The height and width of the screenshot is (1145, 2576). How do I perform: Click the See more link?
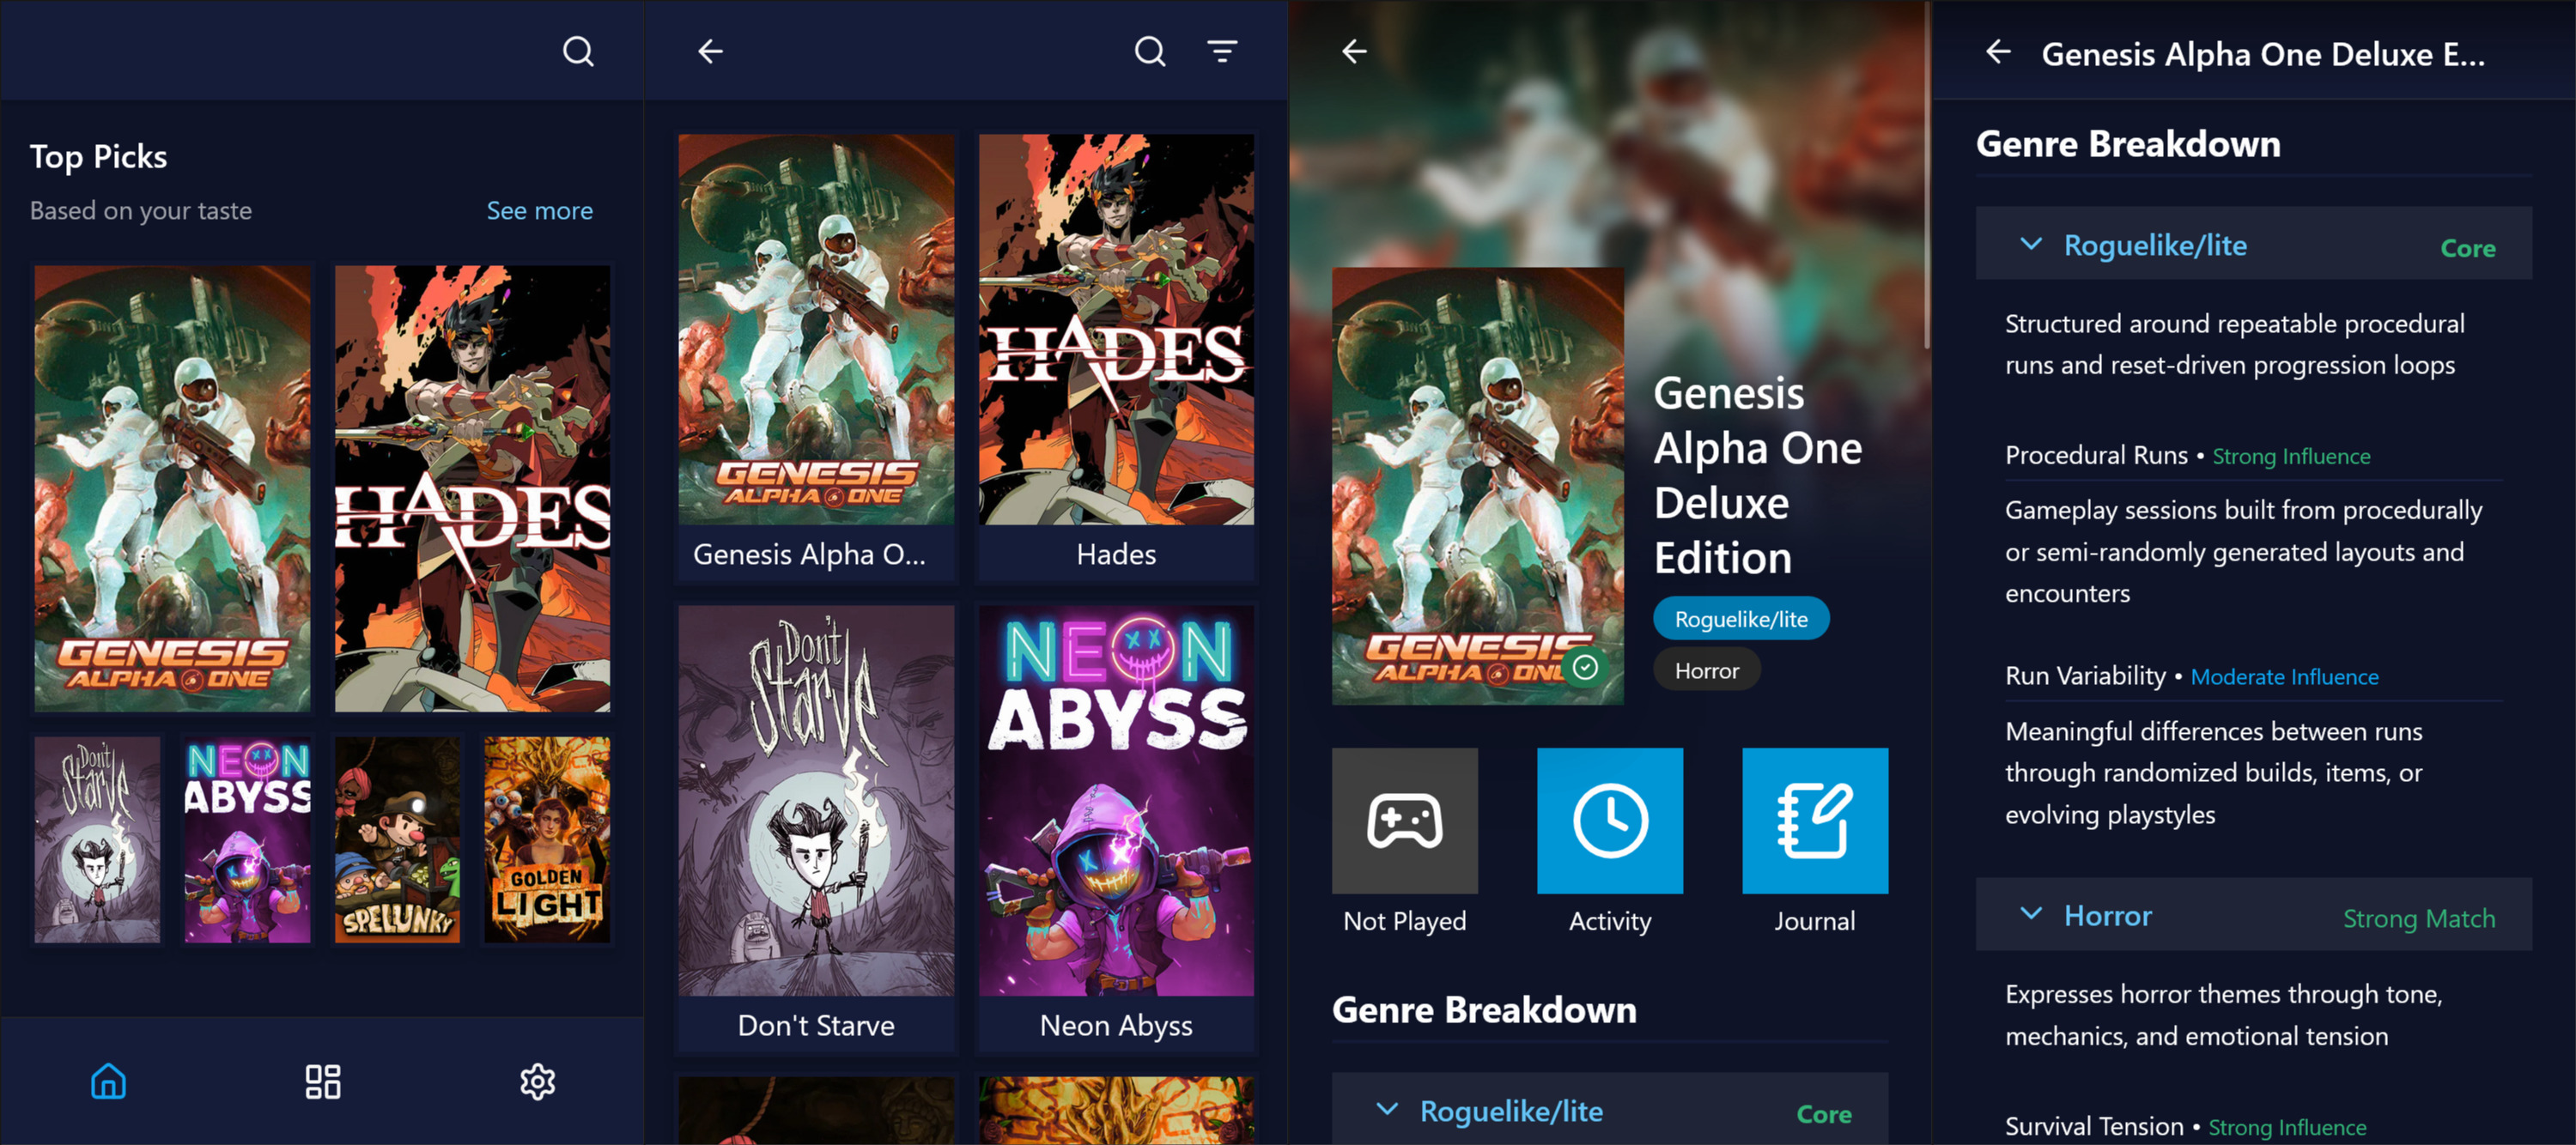(x=539, y=211)
